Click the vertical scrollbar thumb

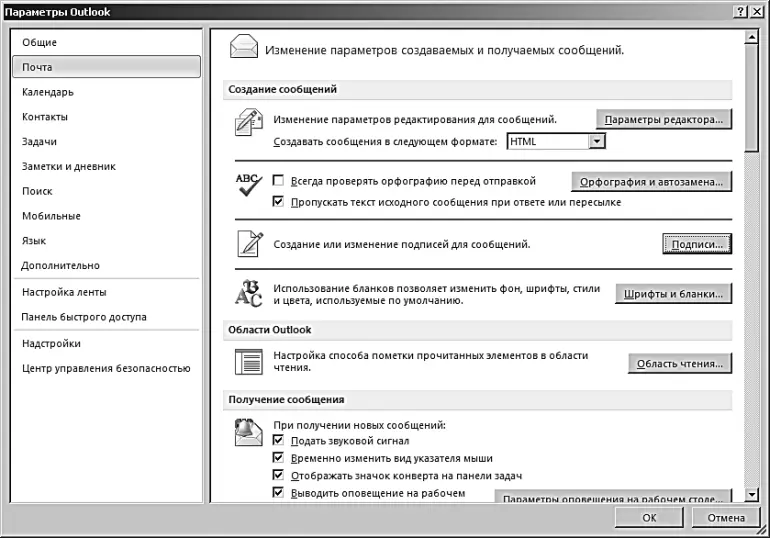tap(751, 97)
